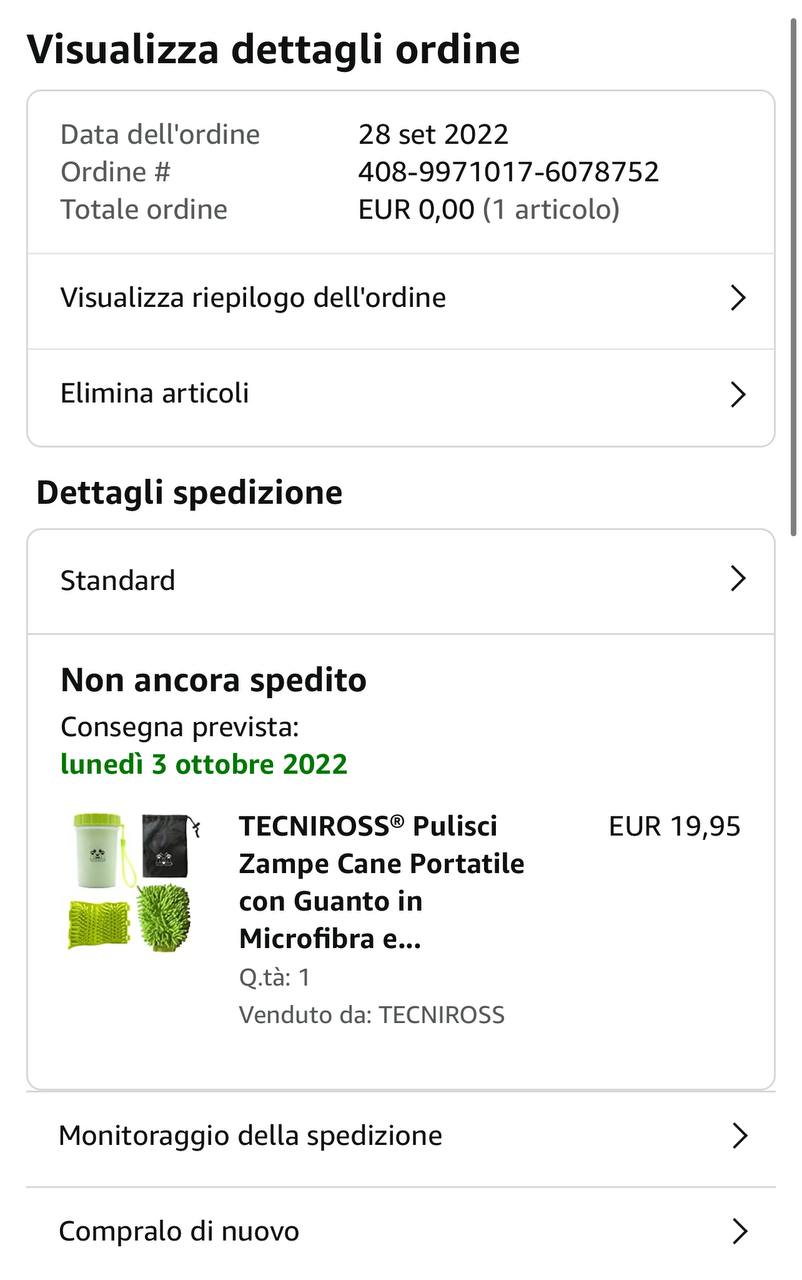The height and width of the screenshot is (1280, 802).
Task: Click chevron beside Visualizza riepilogo dell'ordine
Action: tap(738, 298)
